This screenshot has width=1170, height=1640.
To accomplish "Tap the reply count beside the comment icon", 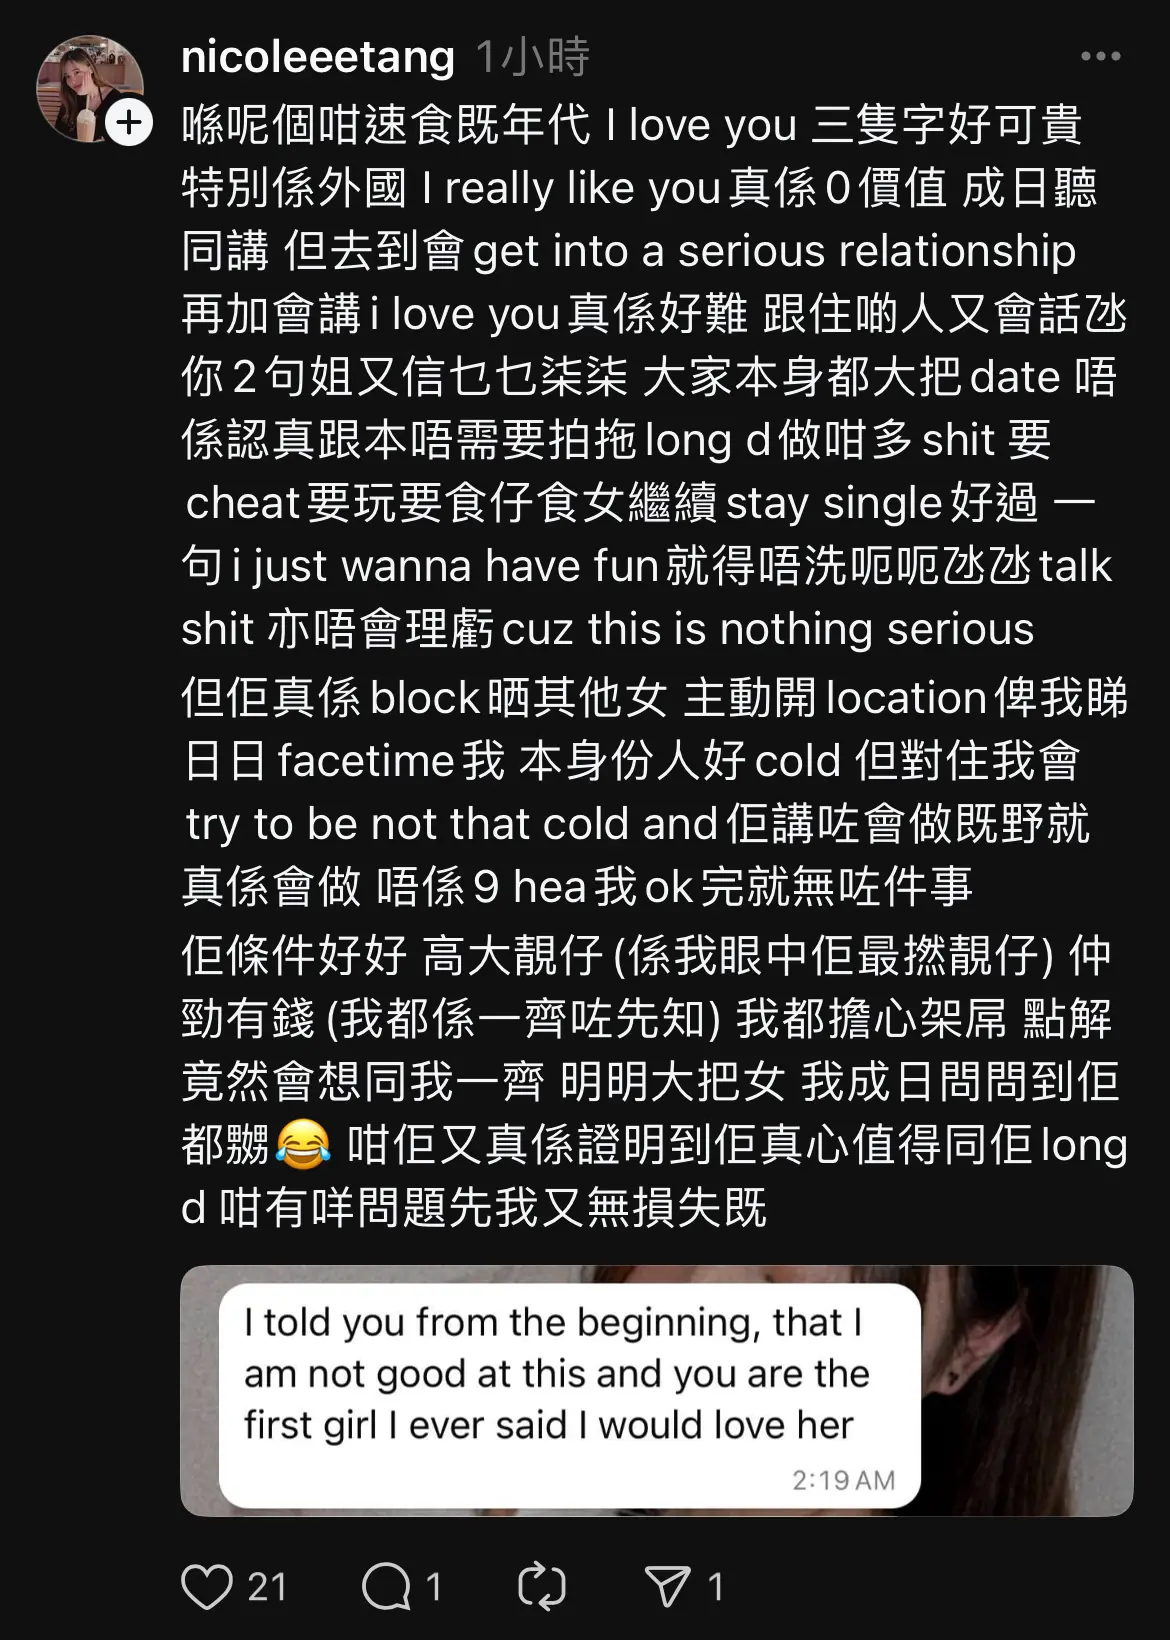I will point(434,1587).
